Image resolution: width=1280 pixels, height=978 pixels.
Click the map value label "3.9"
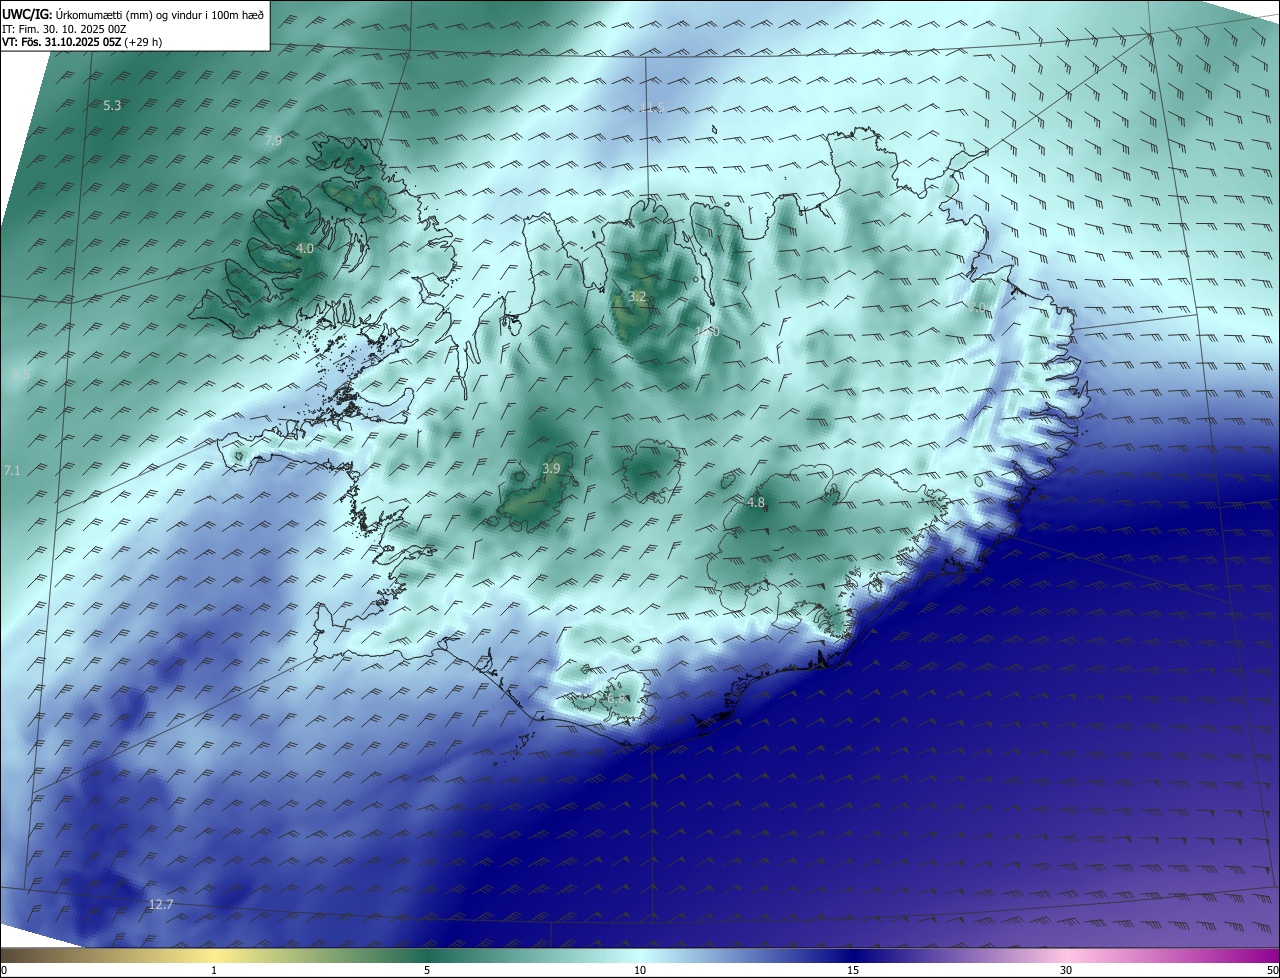pos(551,468)
